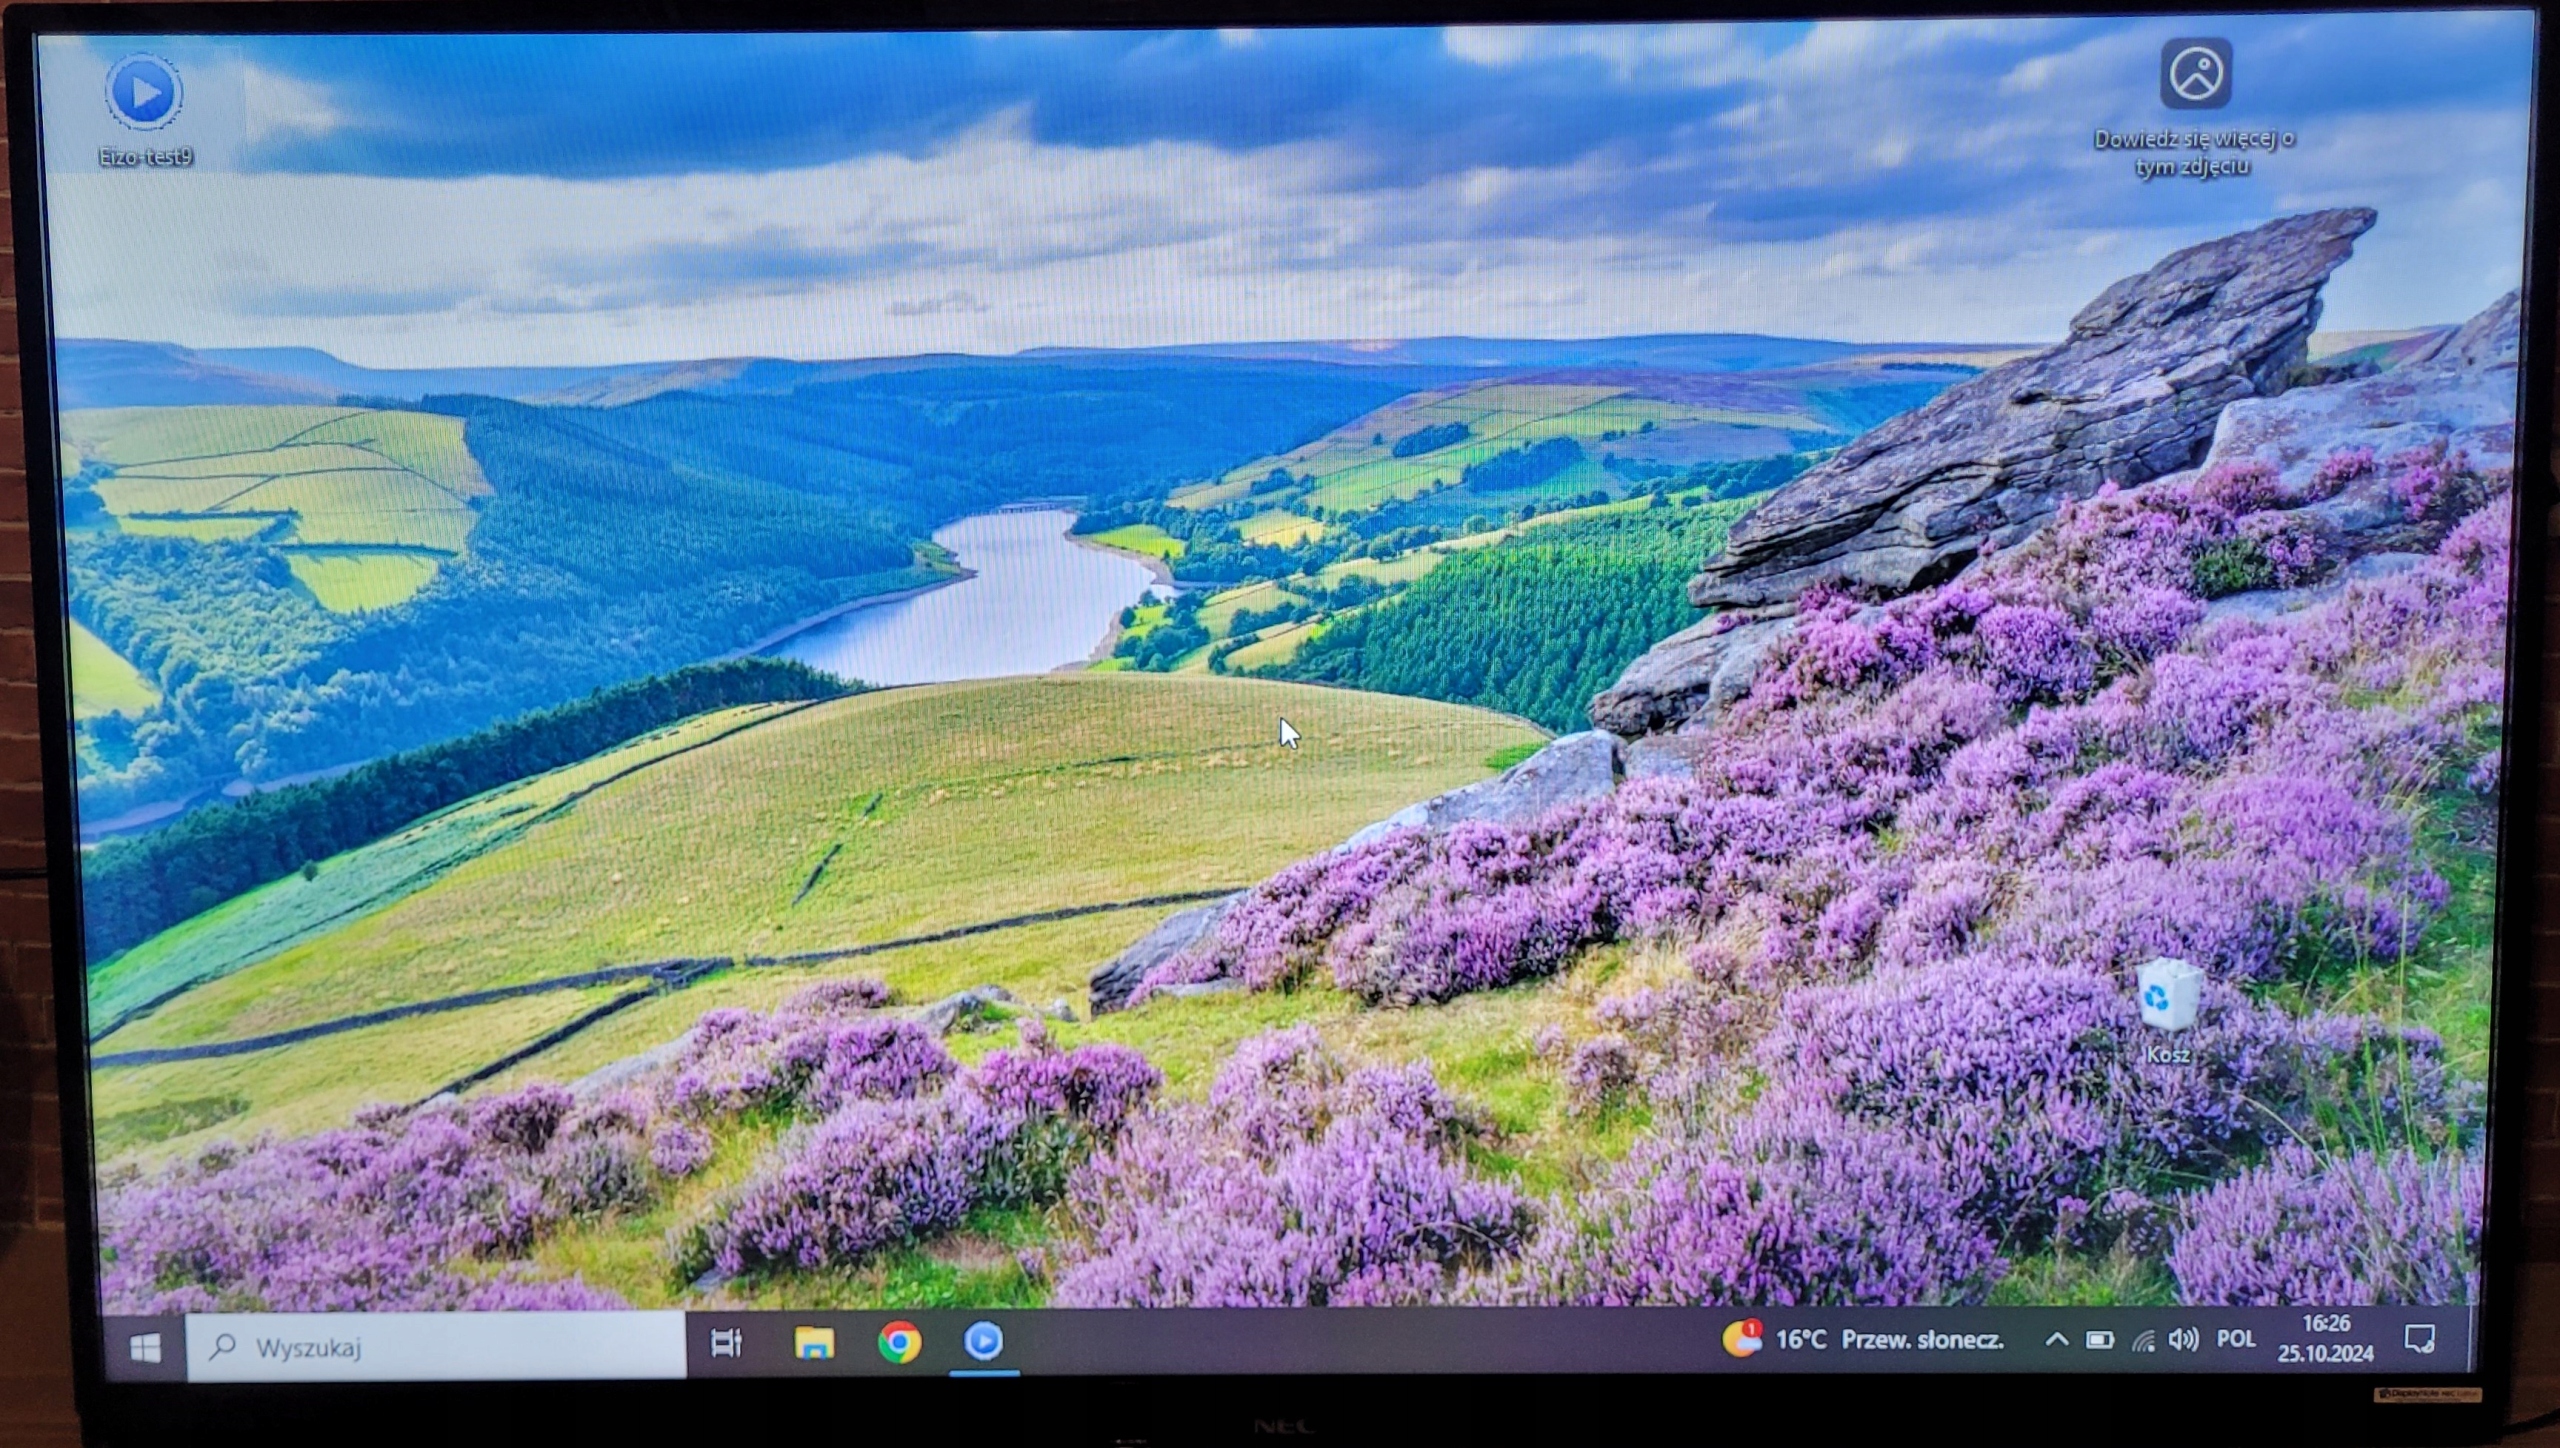This screenshot has height=1448, width=2560.
Task: Switch input language via POL indicator
Action: coord(2236,1339)
